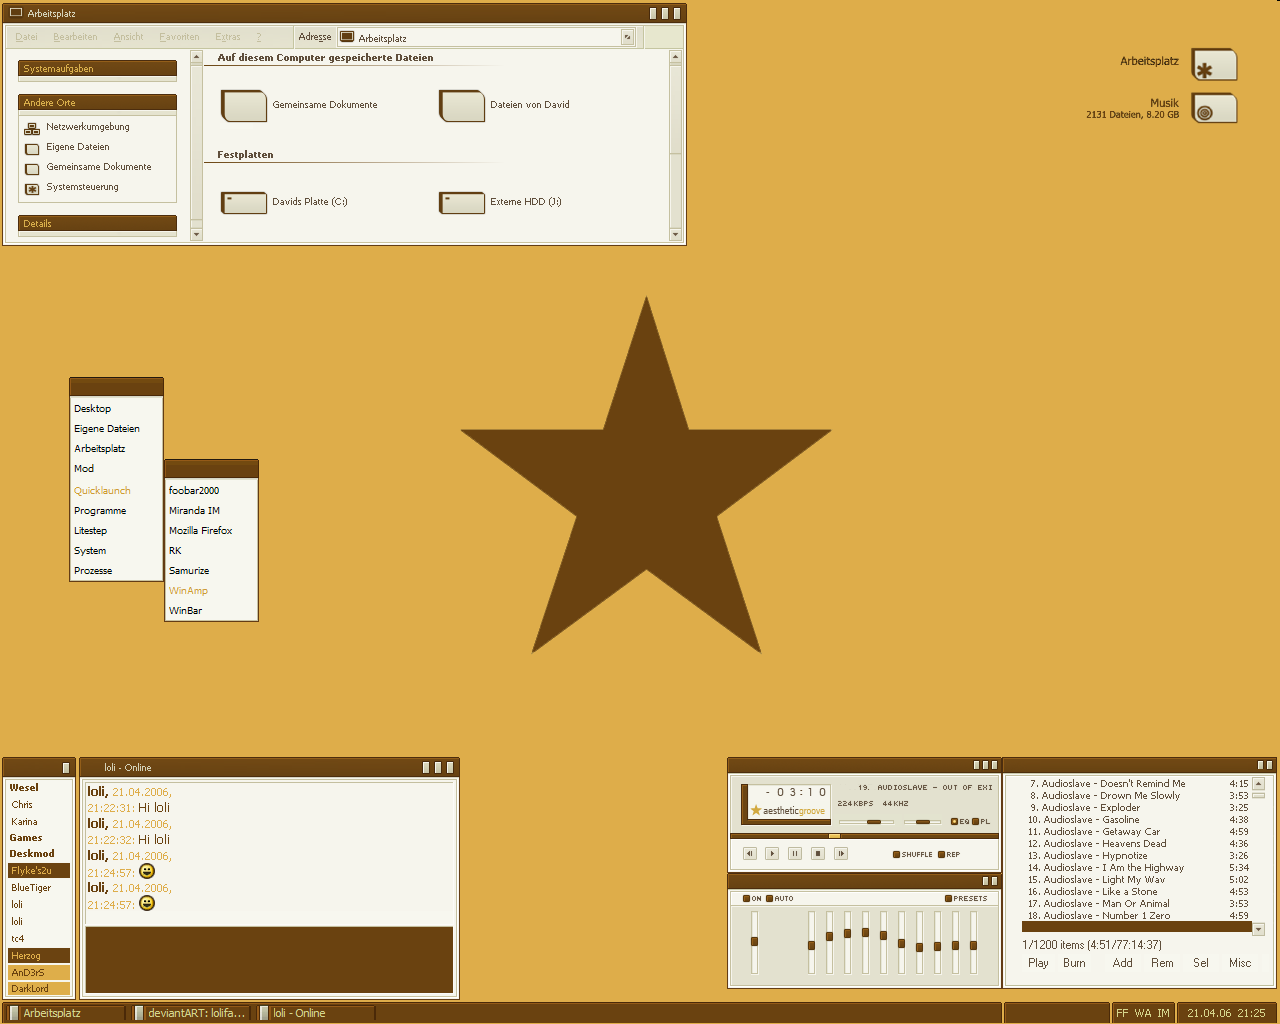Select Programme in the popup menu
1280x1024 pixels.
click(100, 511)
